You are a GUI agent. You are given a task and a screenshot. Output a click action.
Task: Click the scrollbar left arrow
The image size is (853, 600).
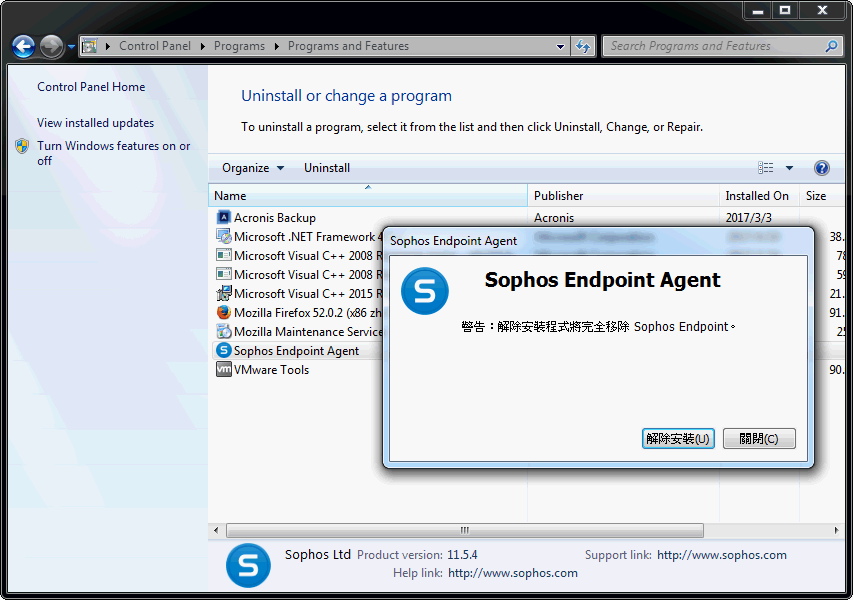point(216,530)
